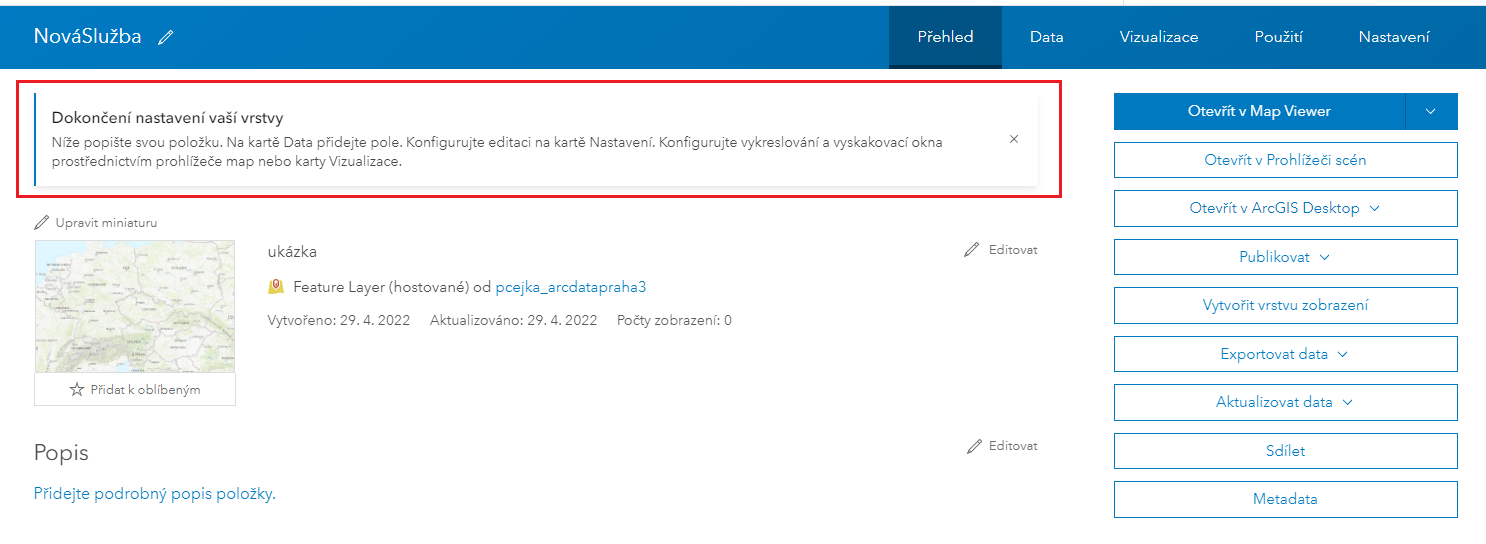Click the Otevřít v Map Viewer button
1486x544 pixels.
1259,111
